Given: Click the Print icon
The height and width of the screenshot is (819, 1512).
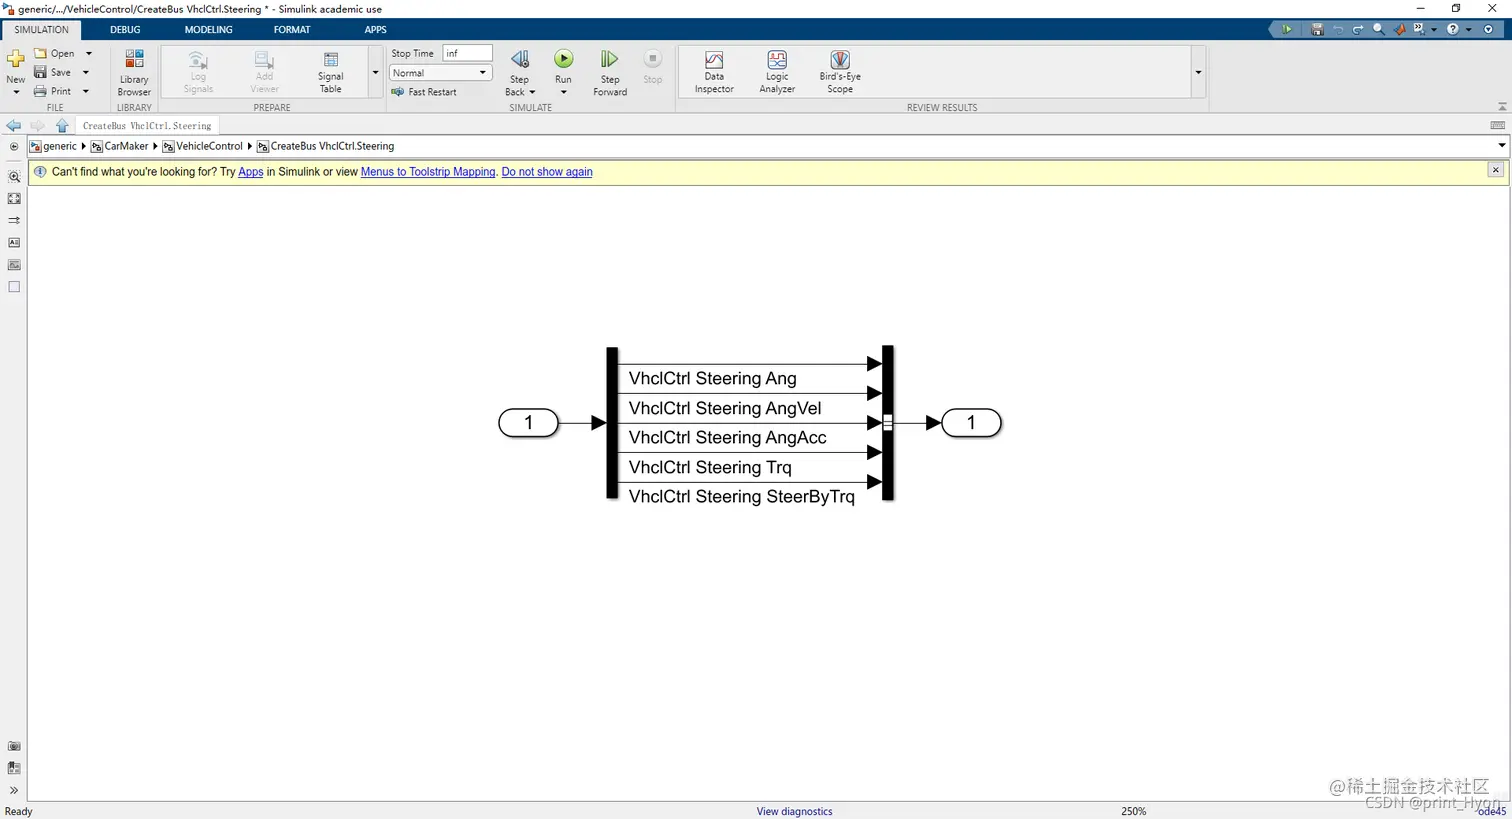Looking at the screenshot, I should click(x=41, y=91).
